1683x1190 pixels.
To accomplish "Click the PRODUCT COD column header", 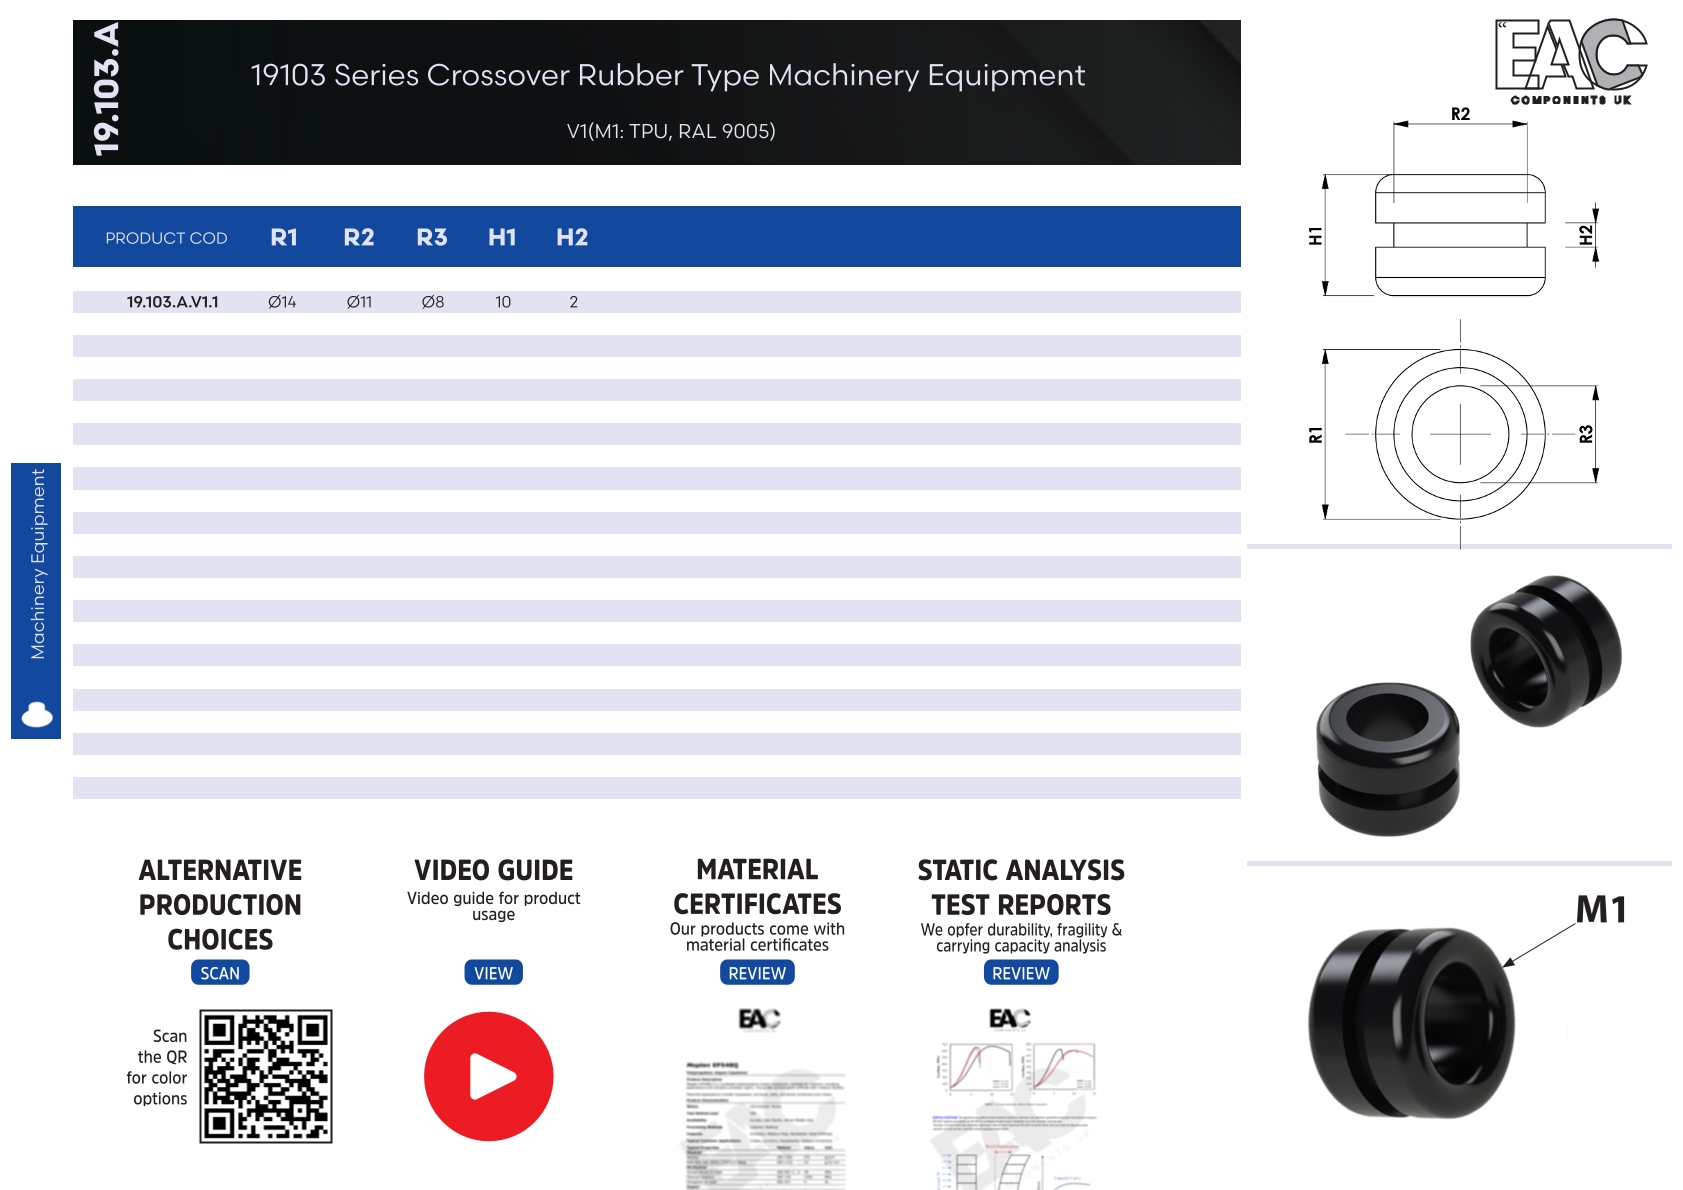I will (x=166, y=238).
